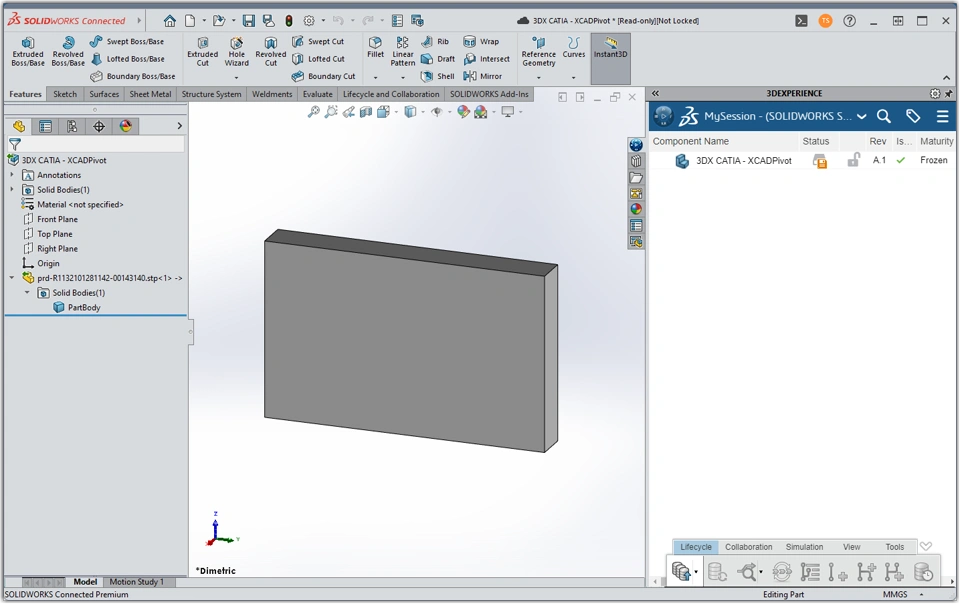
Task: Choose the Swept Cut tool
Action: (x=318, y=42)
